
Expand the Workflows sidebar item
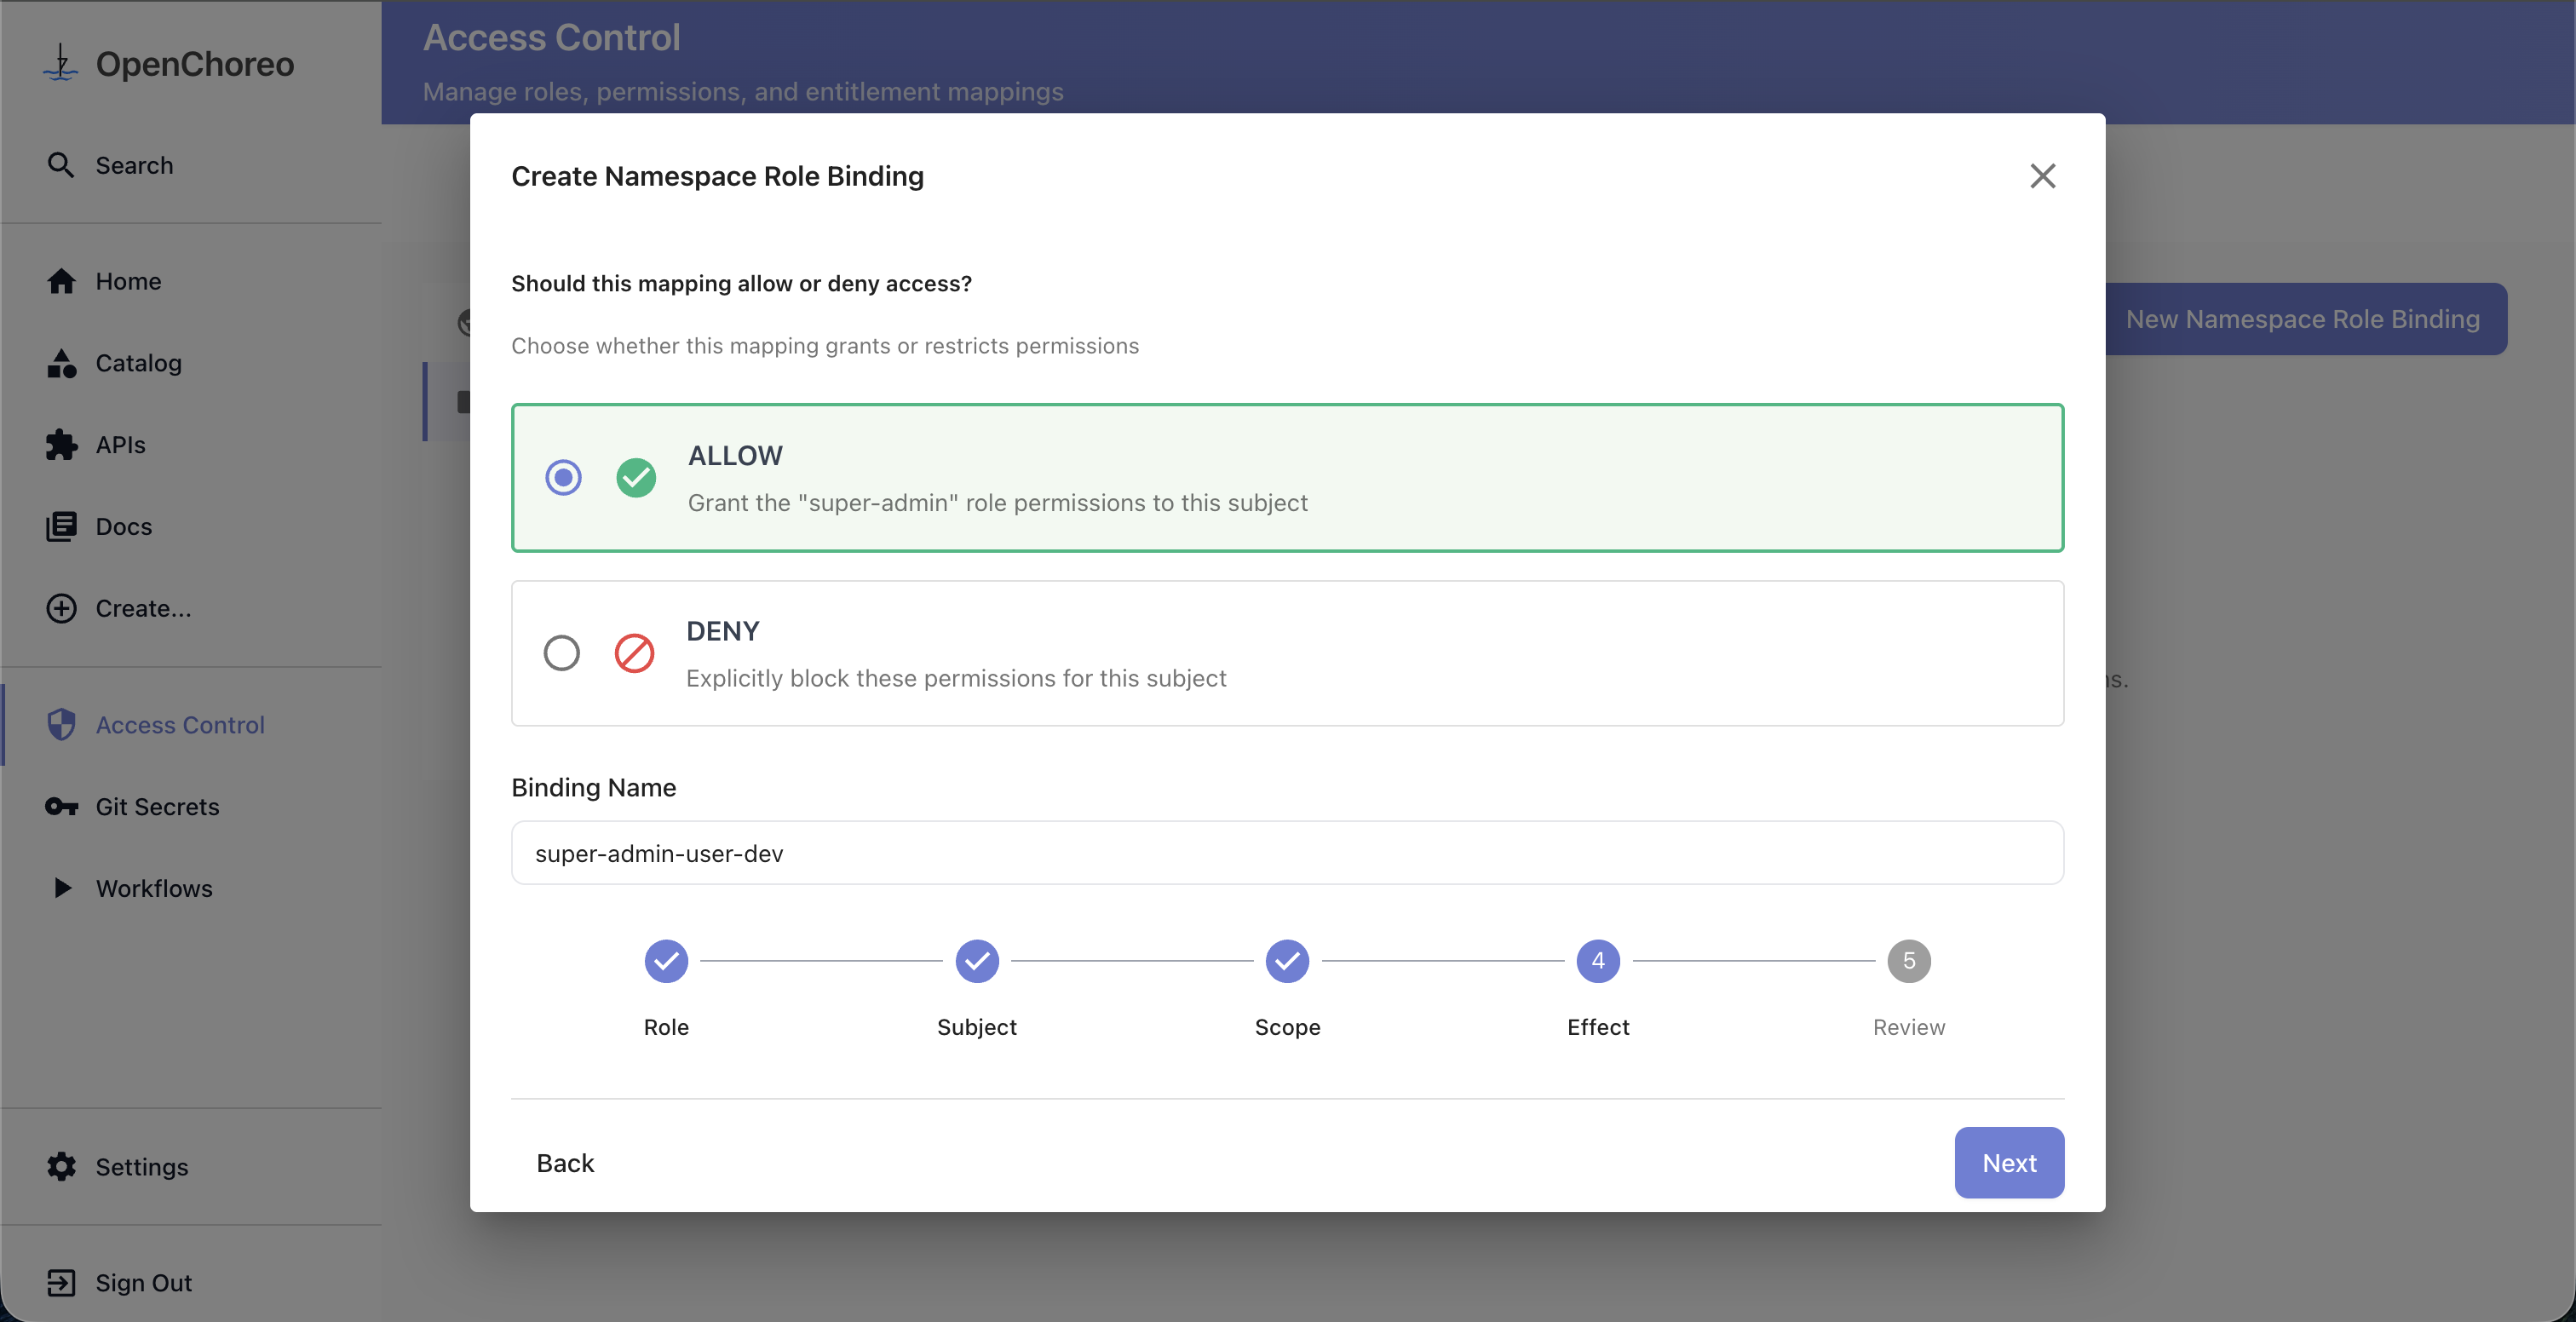[x=154, y=888]
